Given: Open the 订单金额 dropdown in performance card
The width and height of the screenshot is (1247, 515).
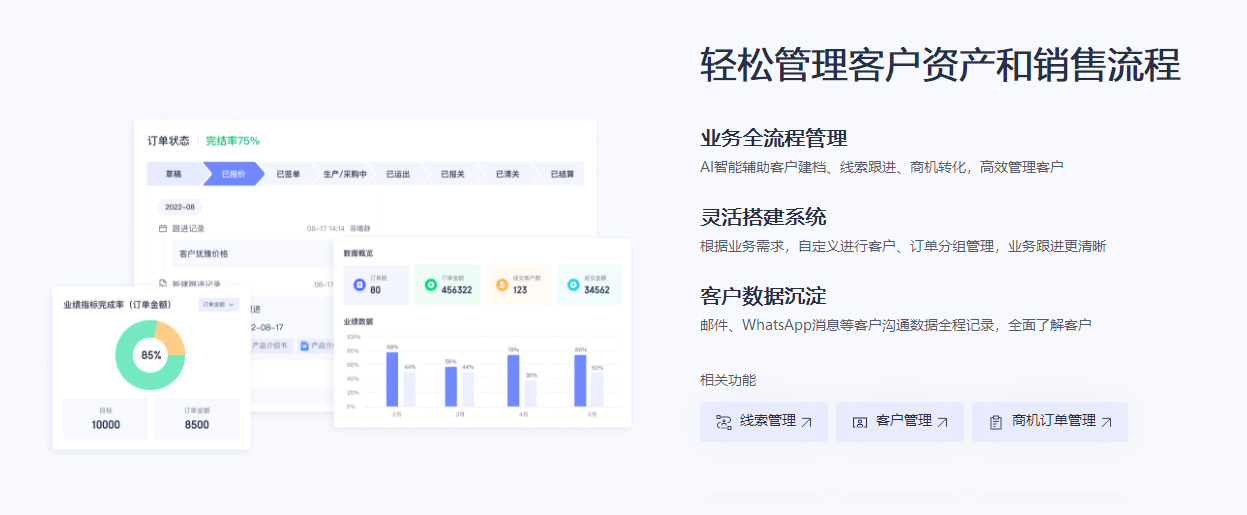Looking at the screenshot, I should point(218,304).
